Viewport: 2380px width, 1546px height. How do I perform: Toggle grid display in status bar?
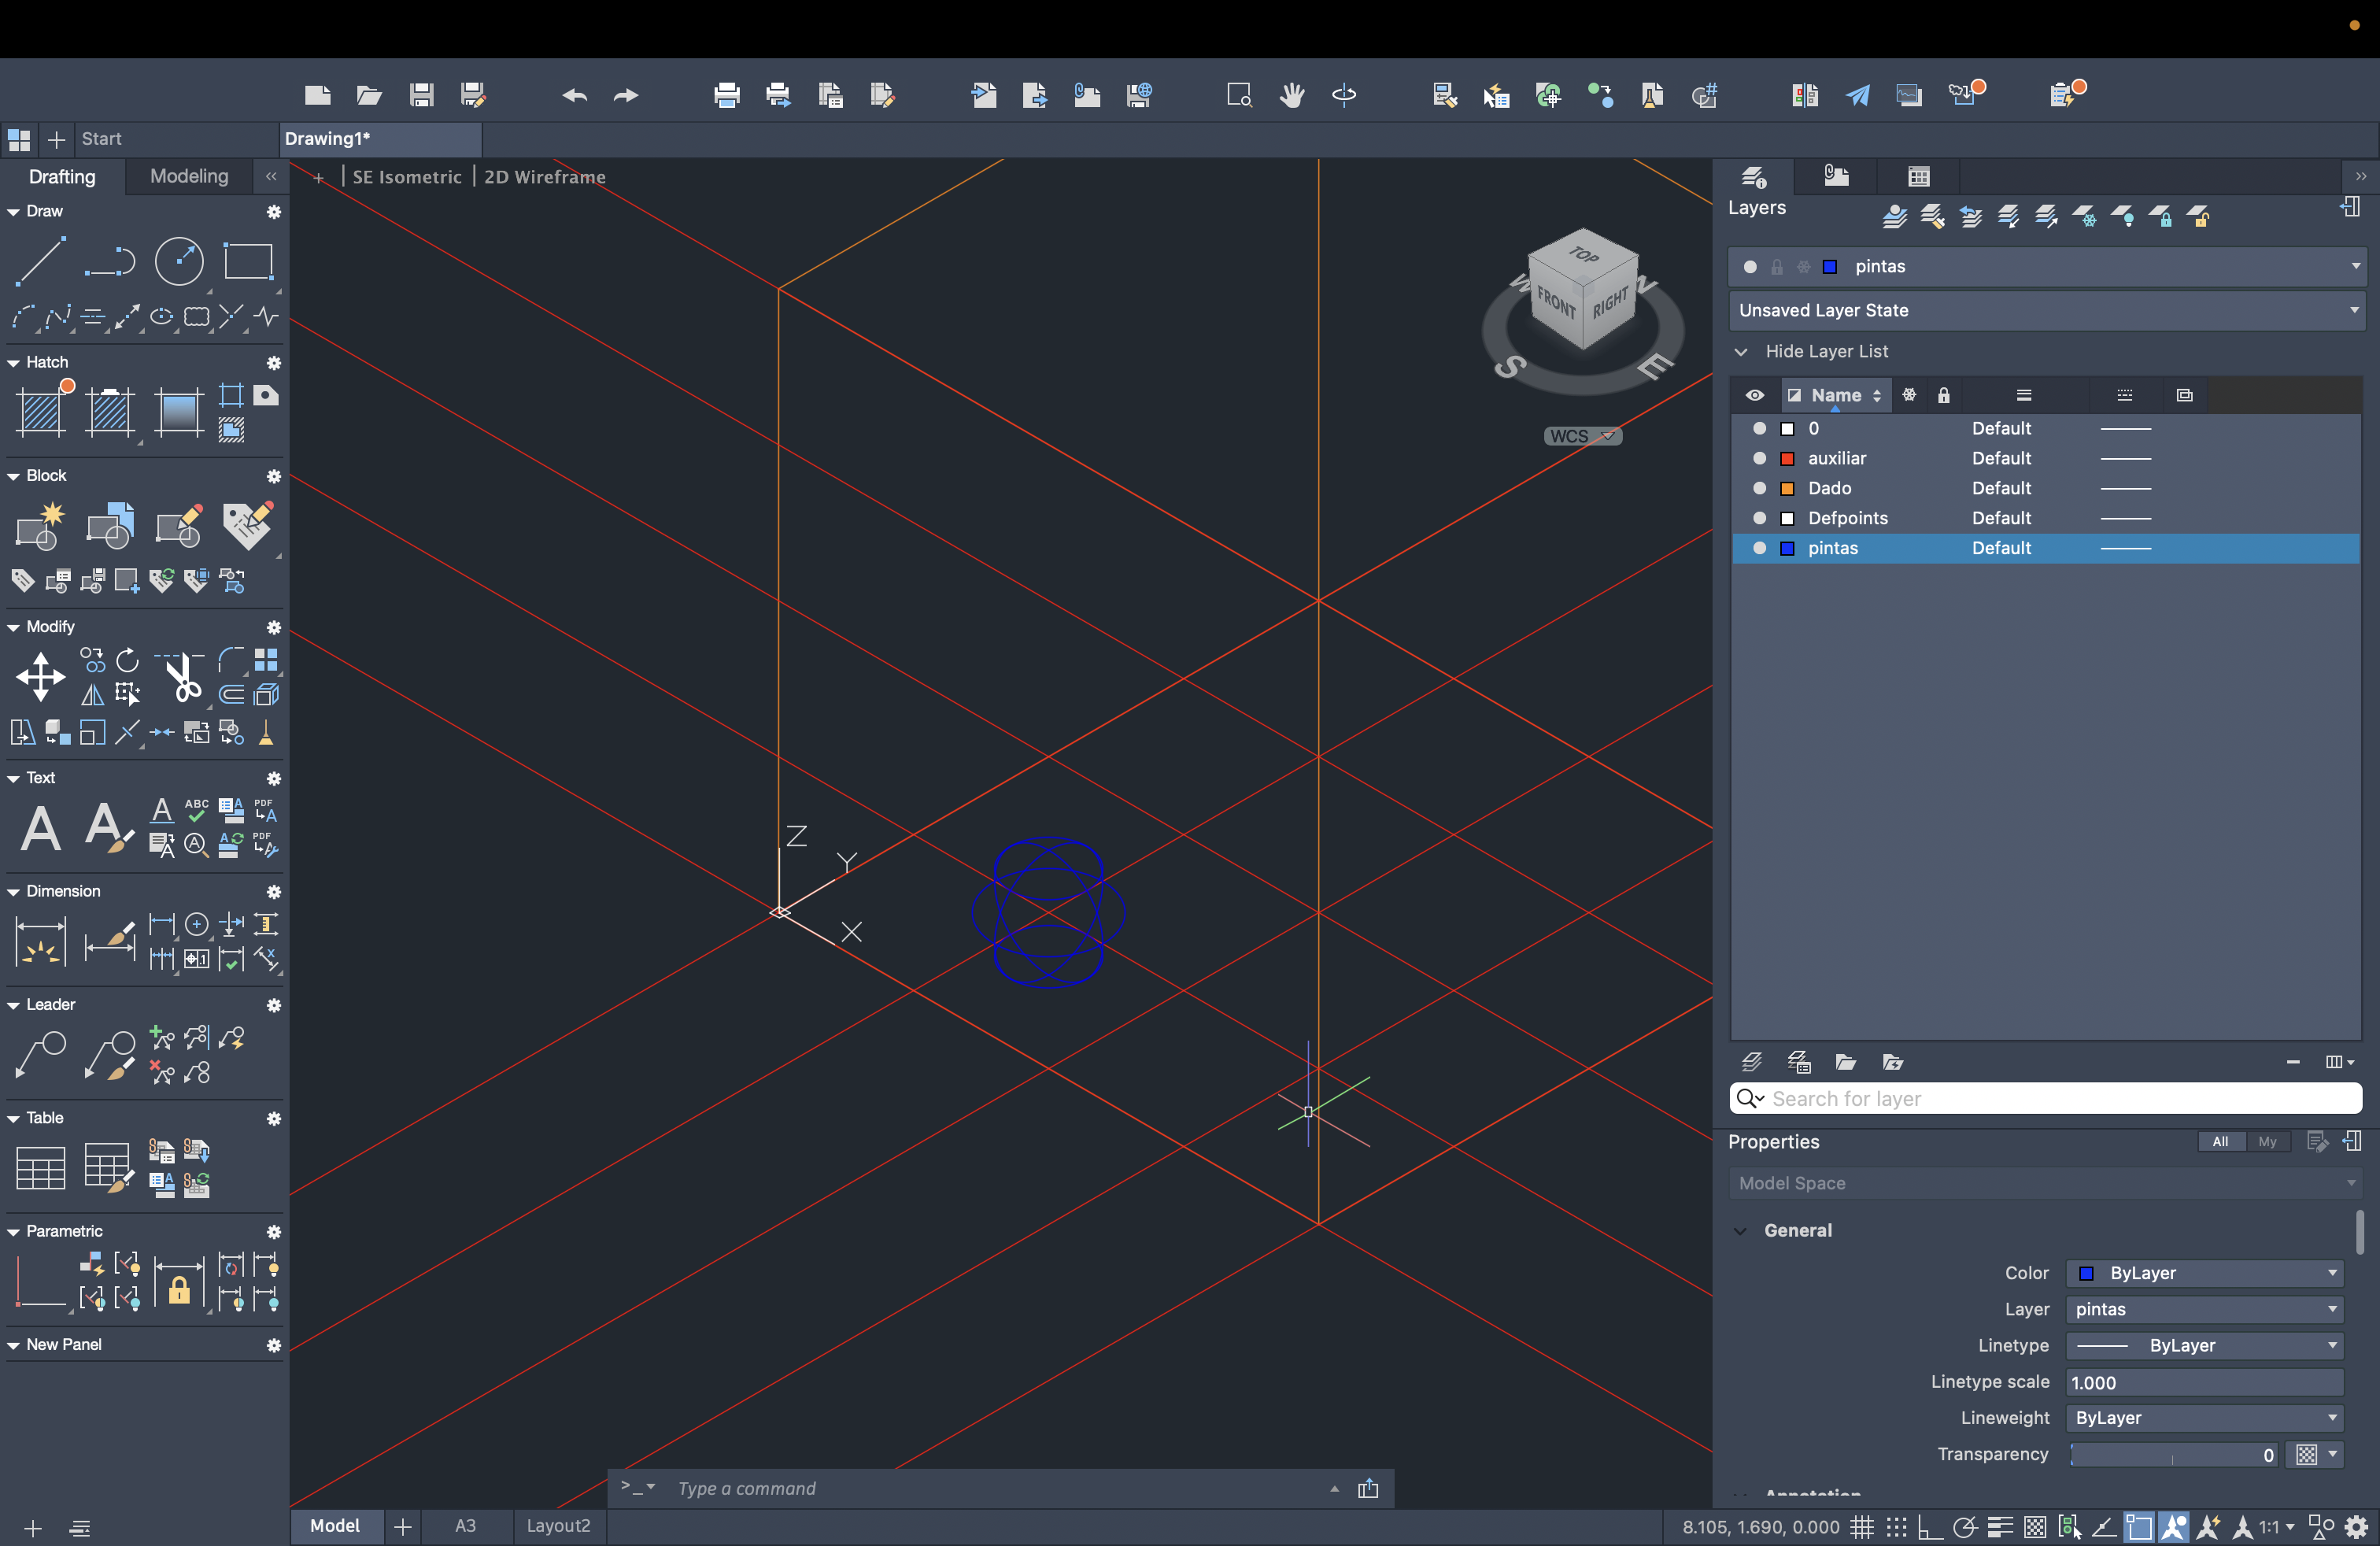tap(1861, 1527)
